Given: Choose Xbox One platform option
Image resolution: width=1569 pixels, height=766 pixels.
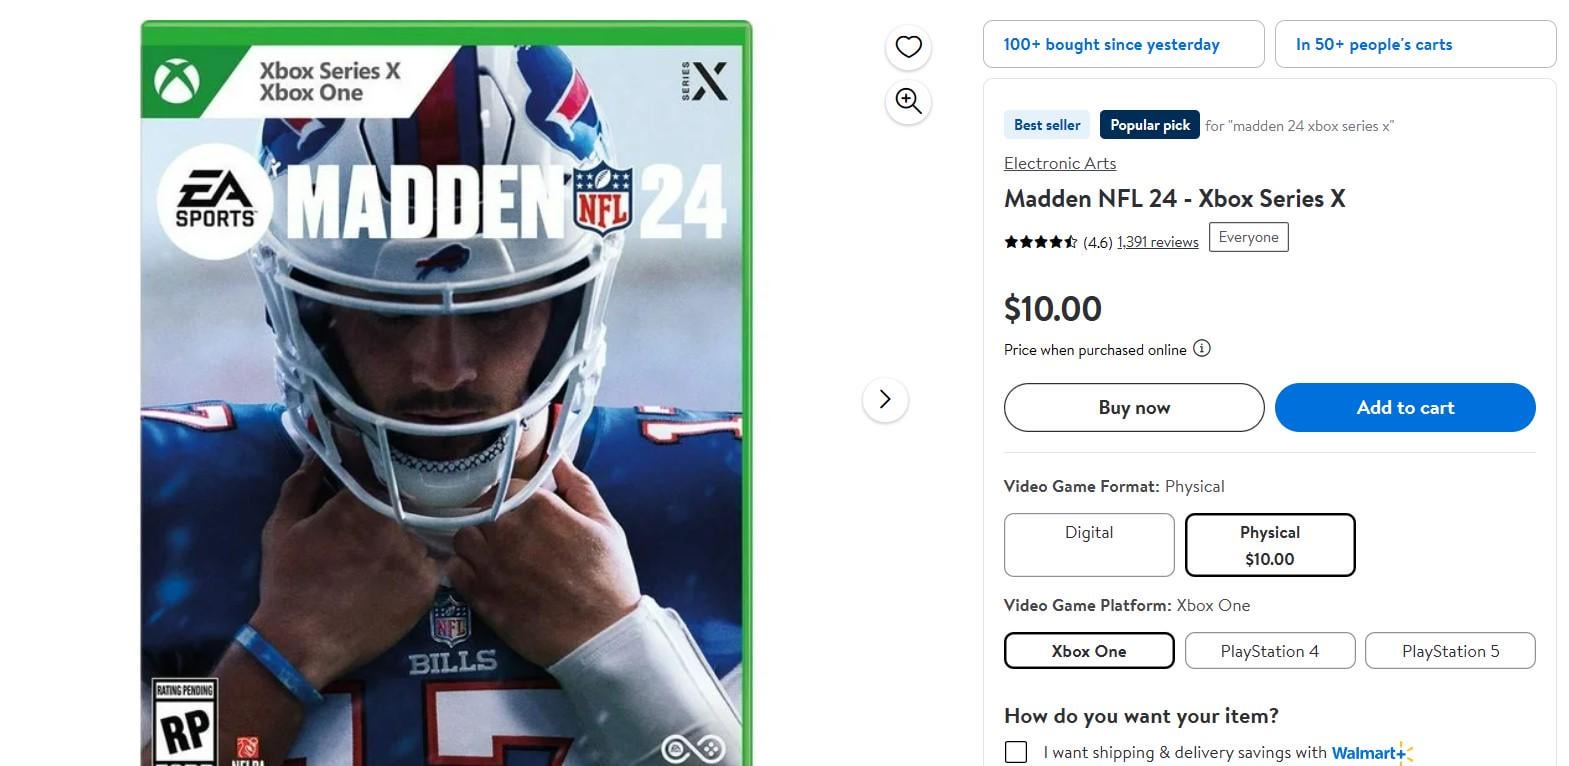Looking at the screenshot, I should 1089,651.
